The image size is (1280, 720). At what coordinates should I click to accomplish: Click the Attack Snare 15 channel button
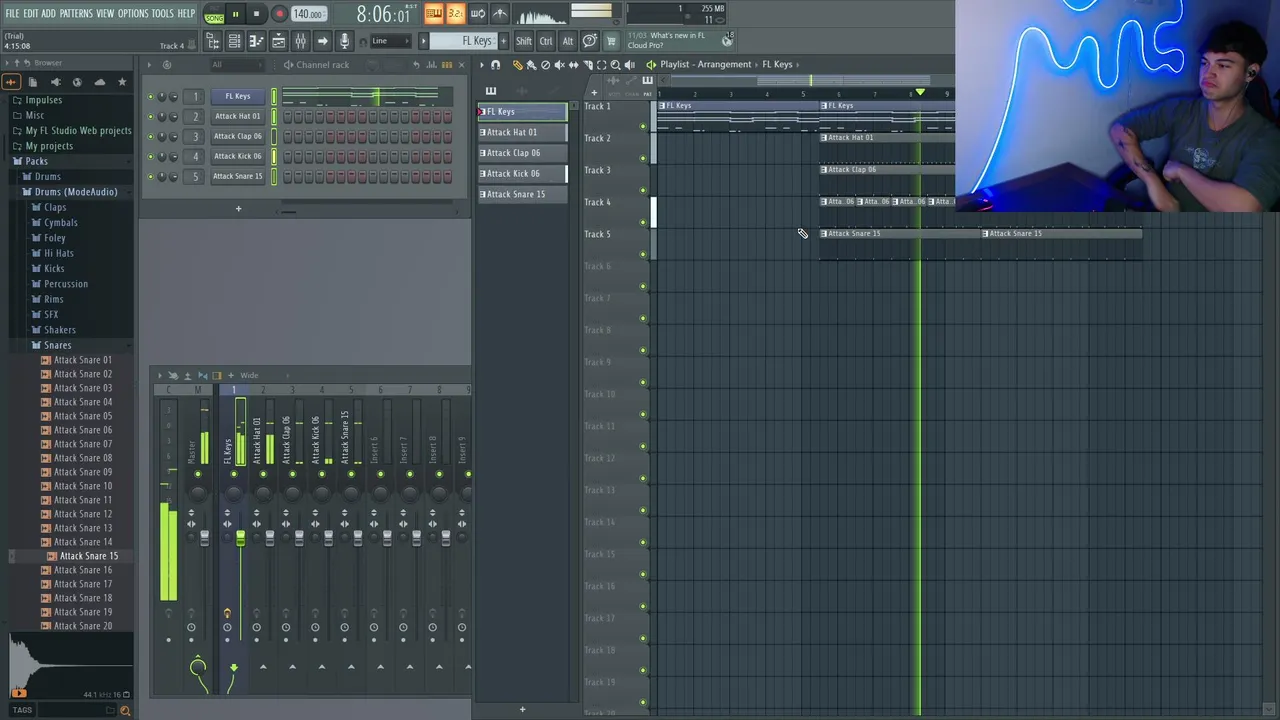tap(238, 176)
